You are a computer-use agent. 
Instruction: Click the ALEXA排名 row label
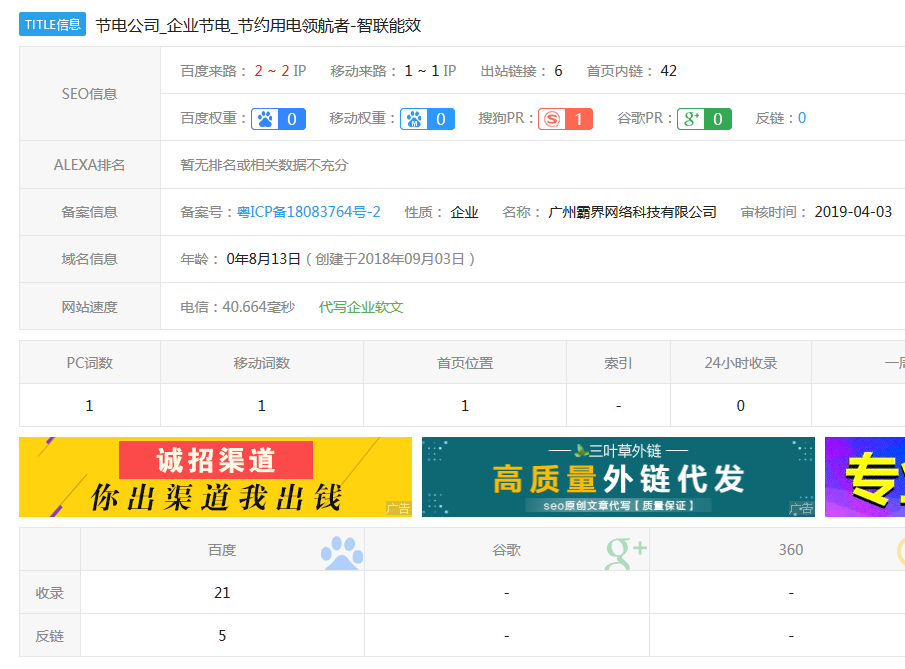tap(89, 165)
